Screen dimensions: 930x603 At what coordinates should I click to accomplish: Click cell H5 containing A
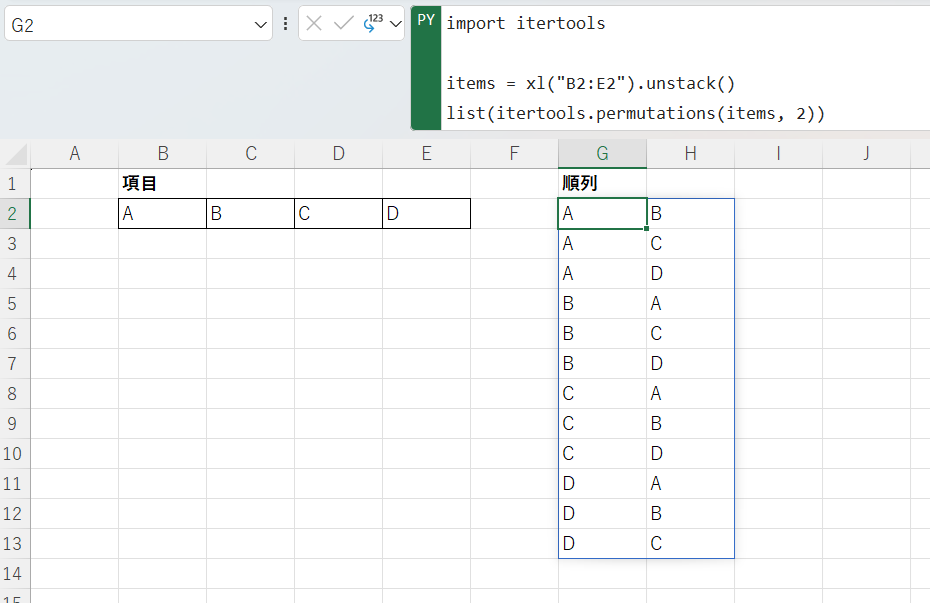[x=690, y=304]
